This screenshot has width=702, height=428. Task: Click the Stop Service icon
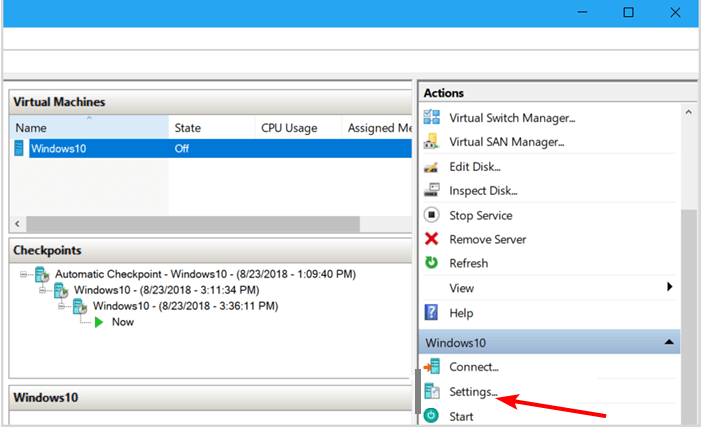(x=432, y=215)
